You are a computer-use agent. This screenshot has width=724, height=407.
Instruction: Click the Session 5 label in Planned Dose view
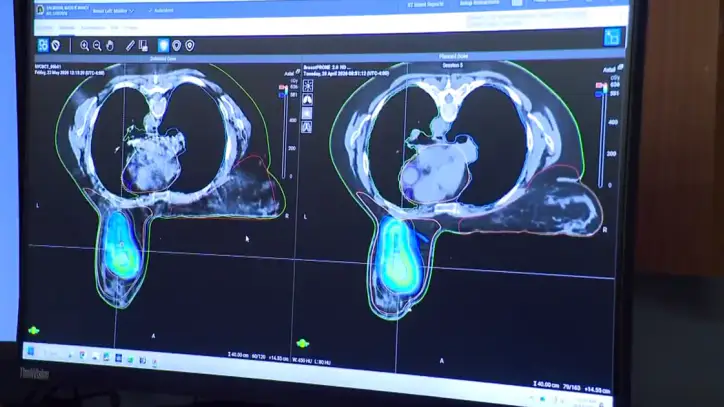coord(452,66)
